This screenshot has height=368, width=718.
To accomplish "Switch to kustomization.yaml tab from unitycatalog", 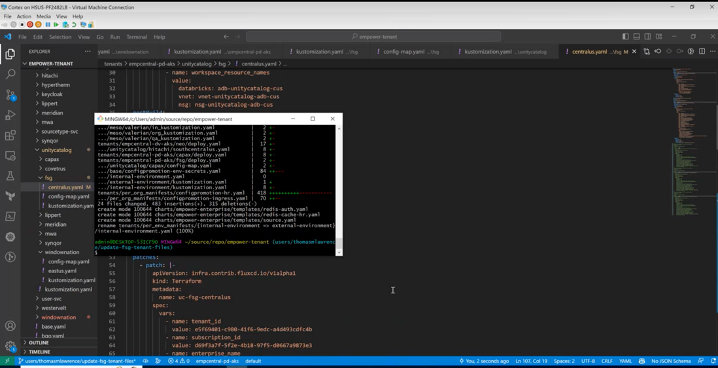I will pyautogui.click(x=505, y=52).
